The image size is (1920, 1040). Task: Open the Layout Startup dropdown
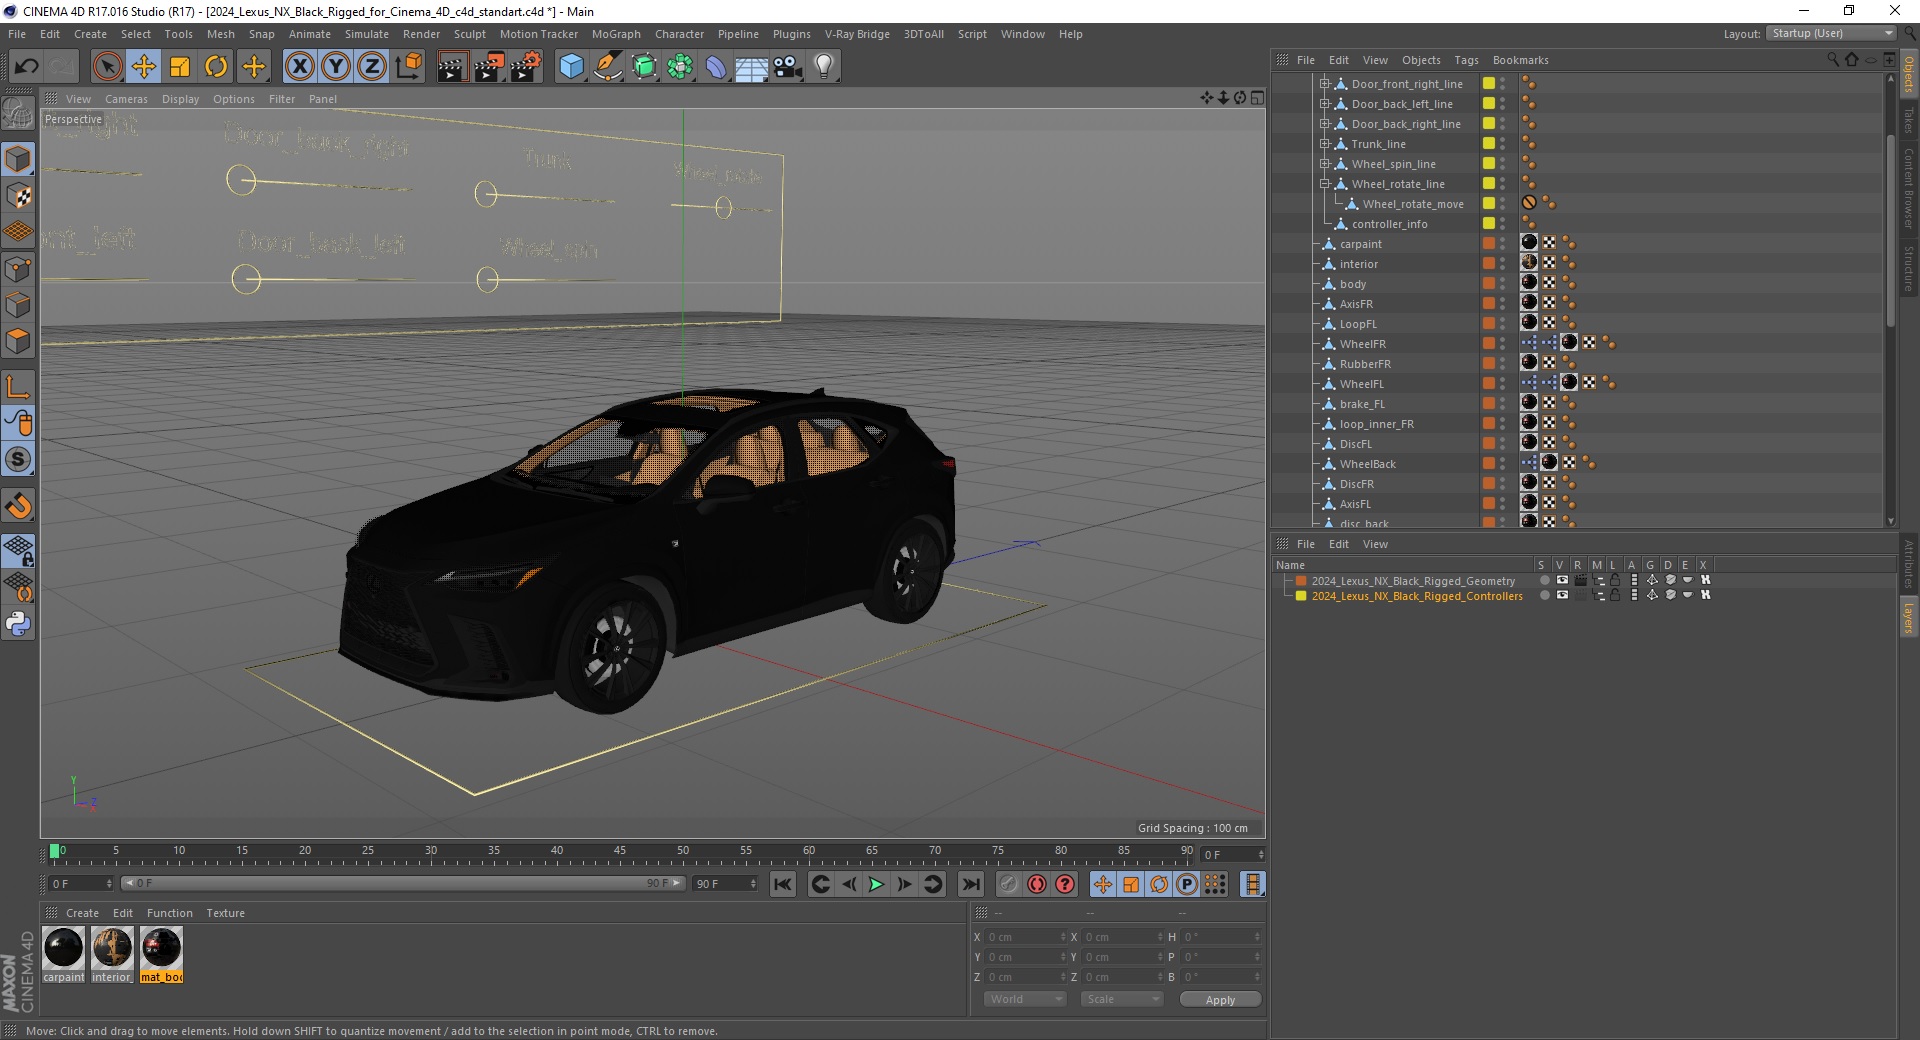pyautogui.click(x=1832, y=33)
